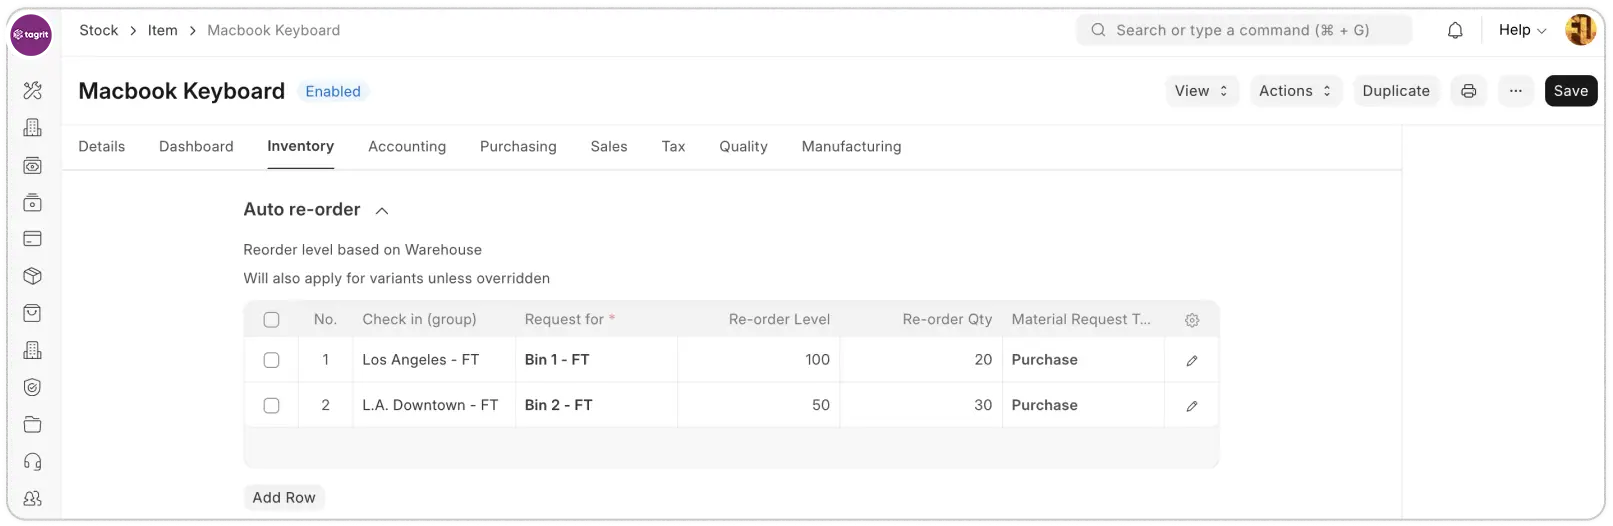The height and width of the screenshot is (526, 1613).
Task: Collapse the Auto re-order section
Action: point(381,211)
